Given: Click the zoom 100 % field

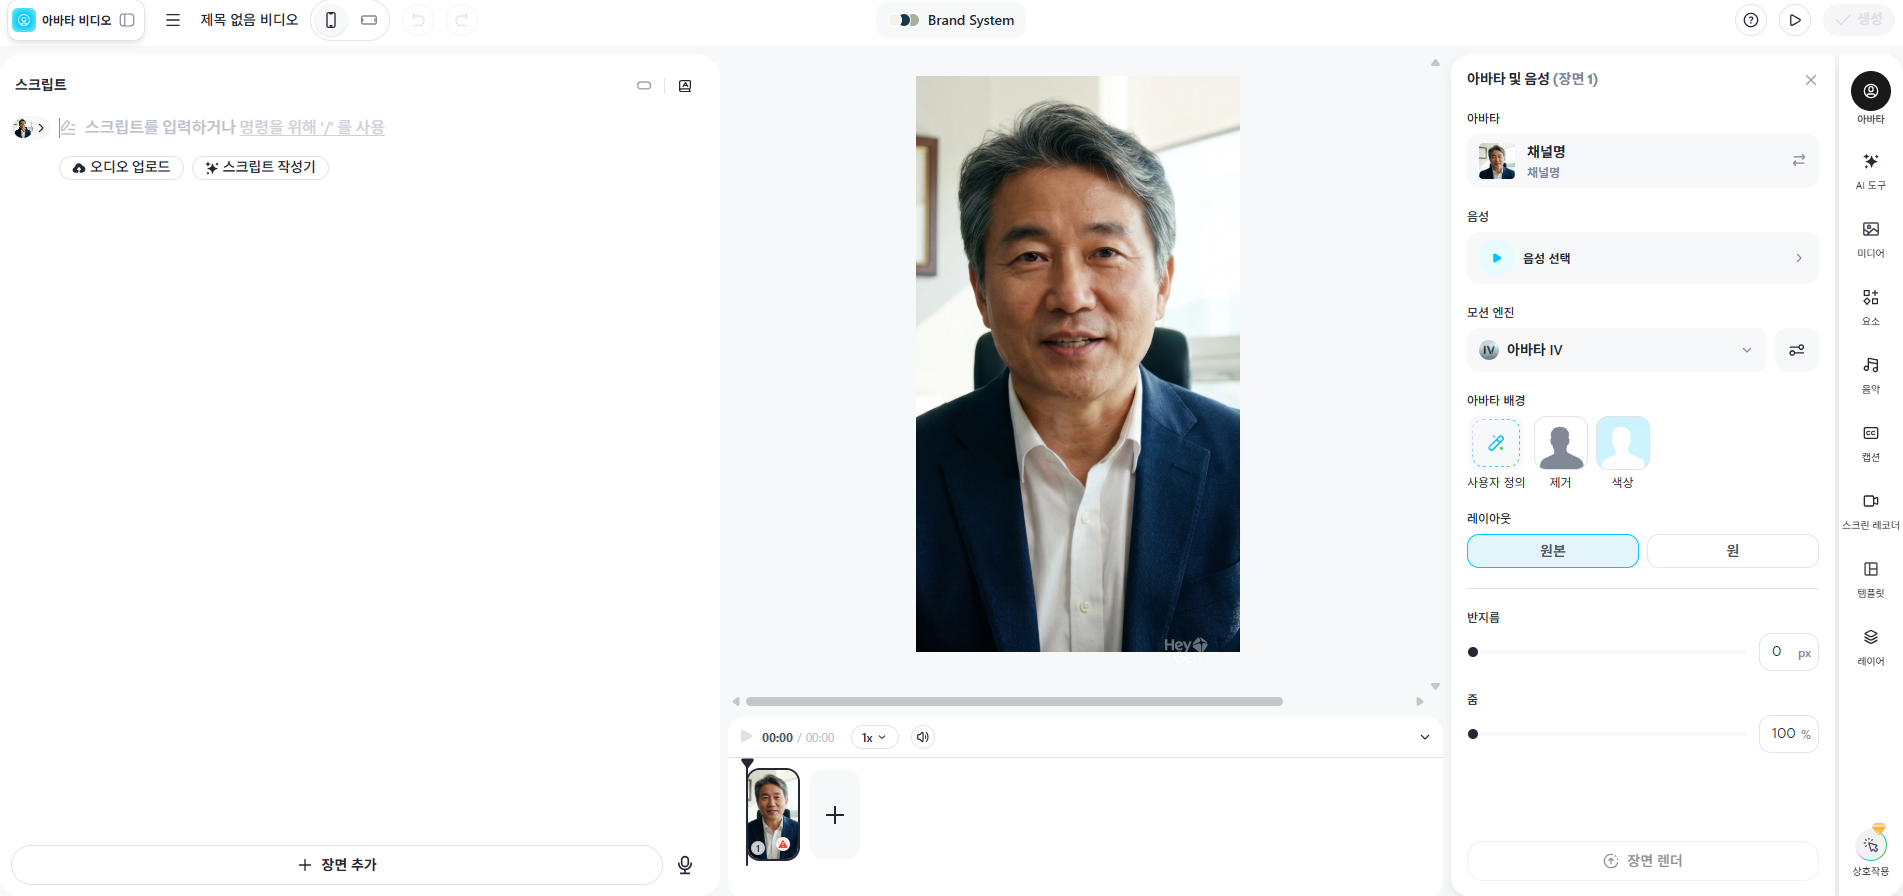Looking at the screenshot, I should coord(1788,734).
